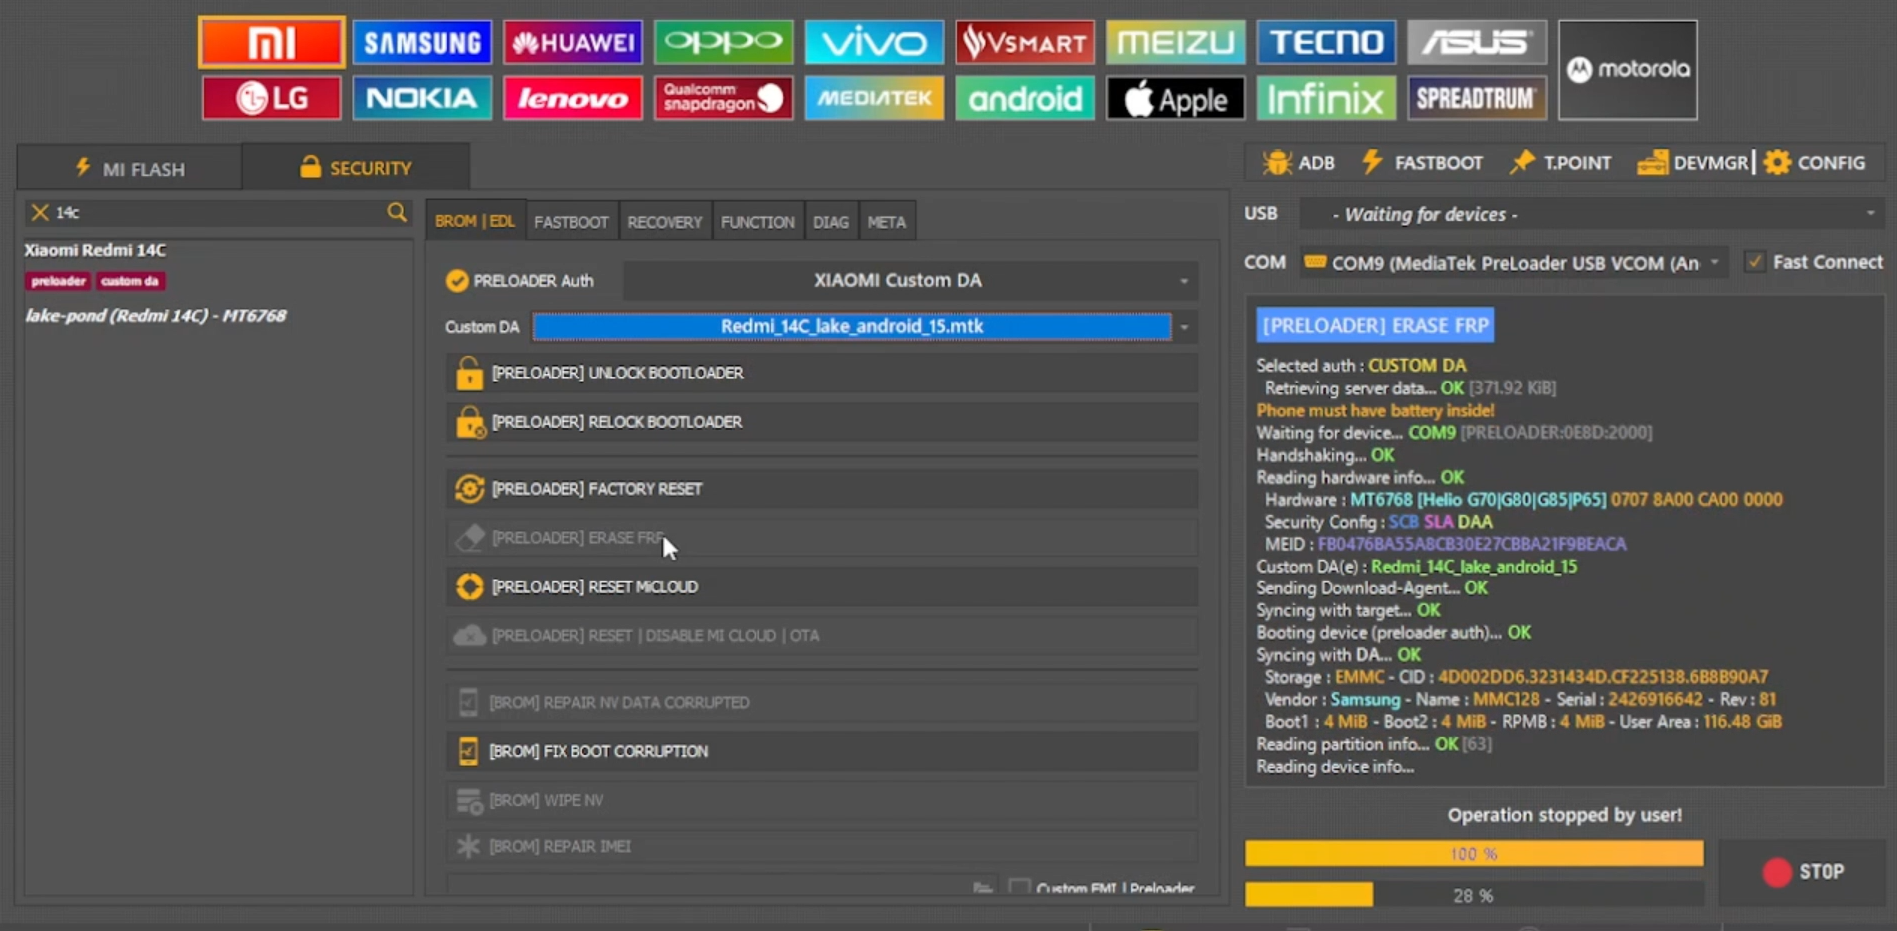Open the Nokia brand module

tap(422, 98)
